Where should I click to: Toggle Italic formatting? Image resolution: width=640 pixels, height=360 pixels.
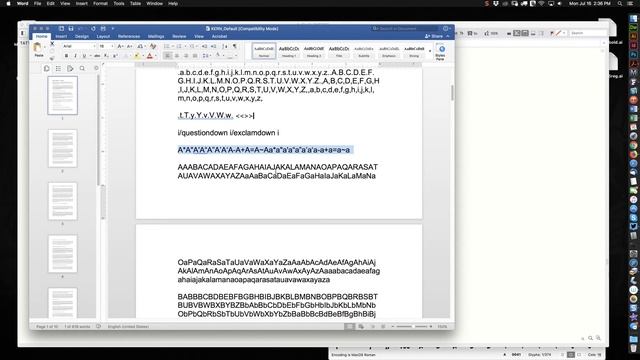click(x=76, y=56)
